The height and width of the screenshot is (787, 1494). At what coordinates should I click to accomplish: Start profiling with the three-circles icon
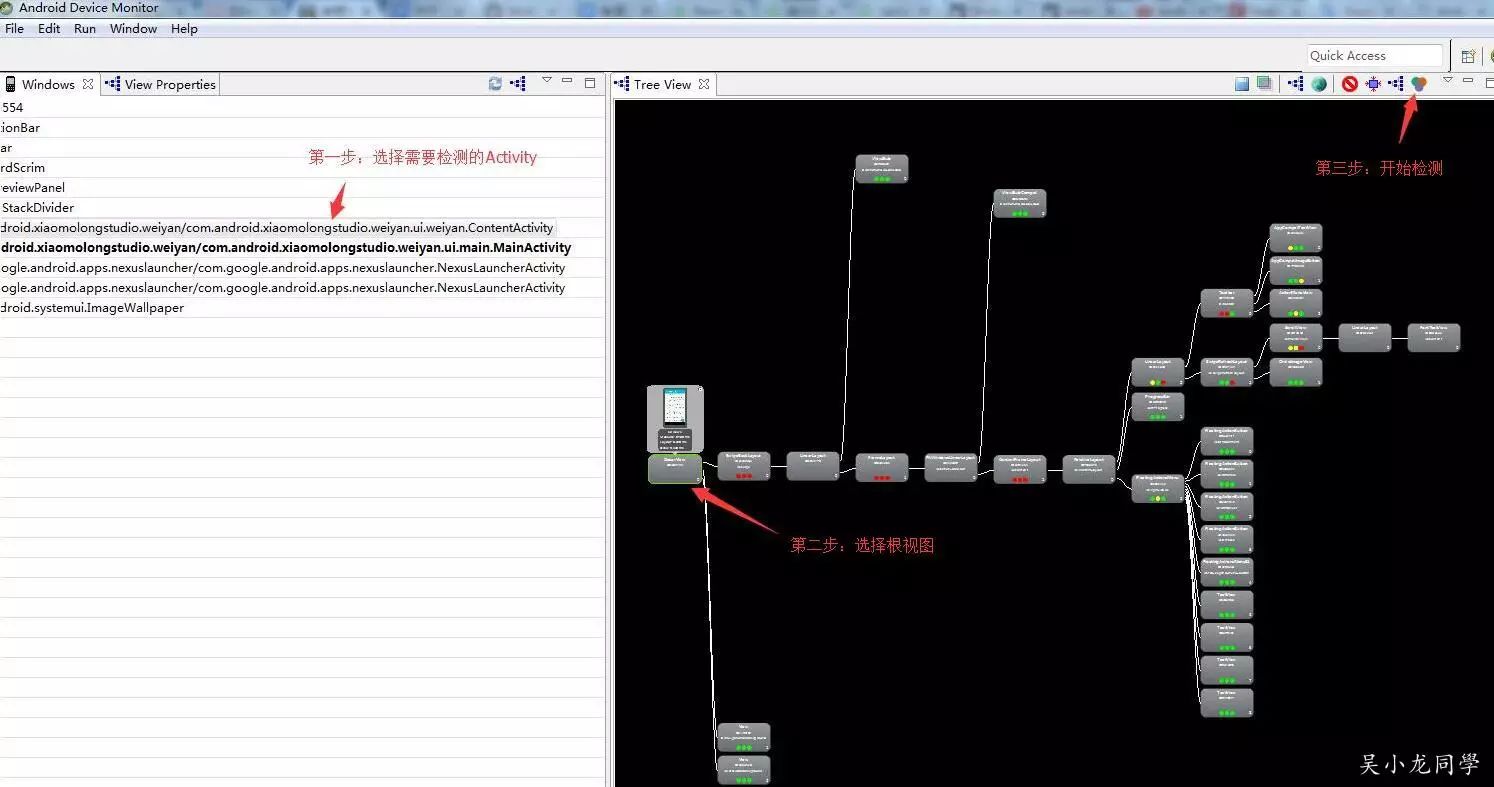pyautogui.click(x=1419, y=84)
